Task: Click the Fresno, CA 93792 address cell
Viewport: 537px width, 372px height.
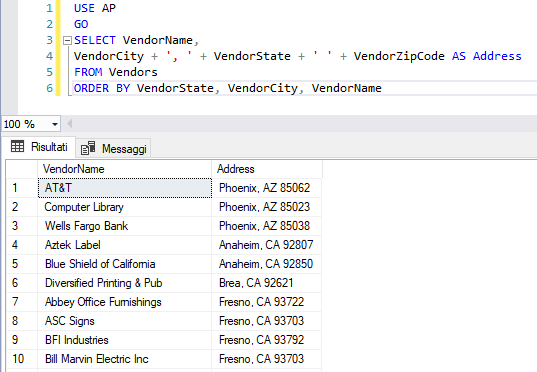Action: (x=267, y=340)
